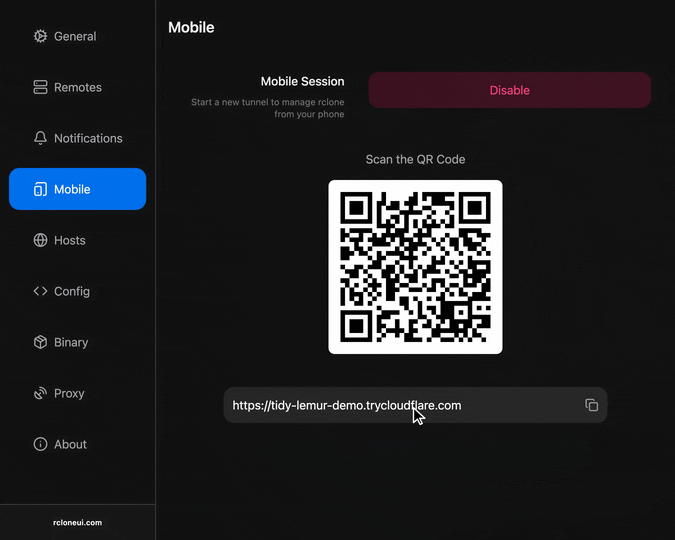Click the Proxy satellite icon
Viewport: 675px width, 540px height.
pos(40,393)
